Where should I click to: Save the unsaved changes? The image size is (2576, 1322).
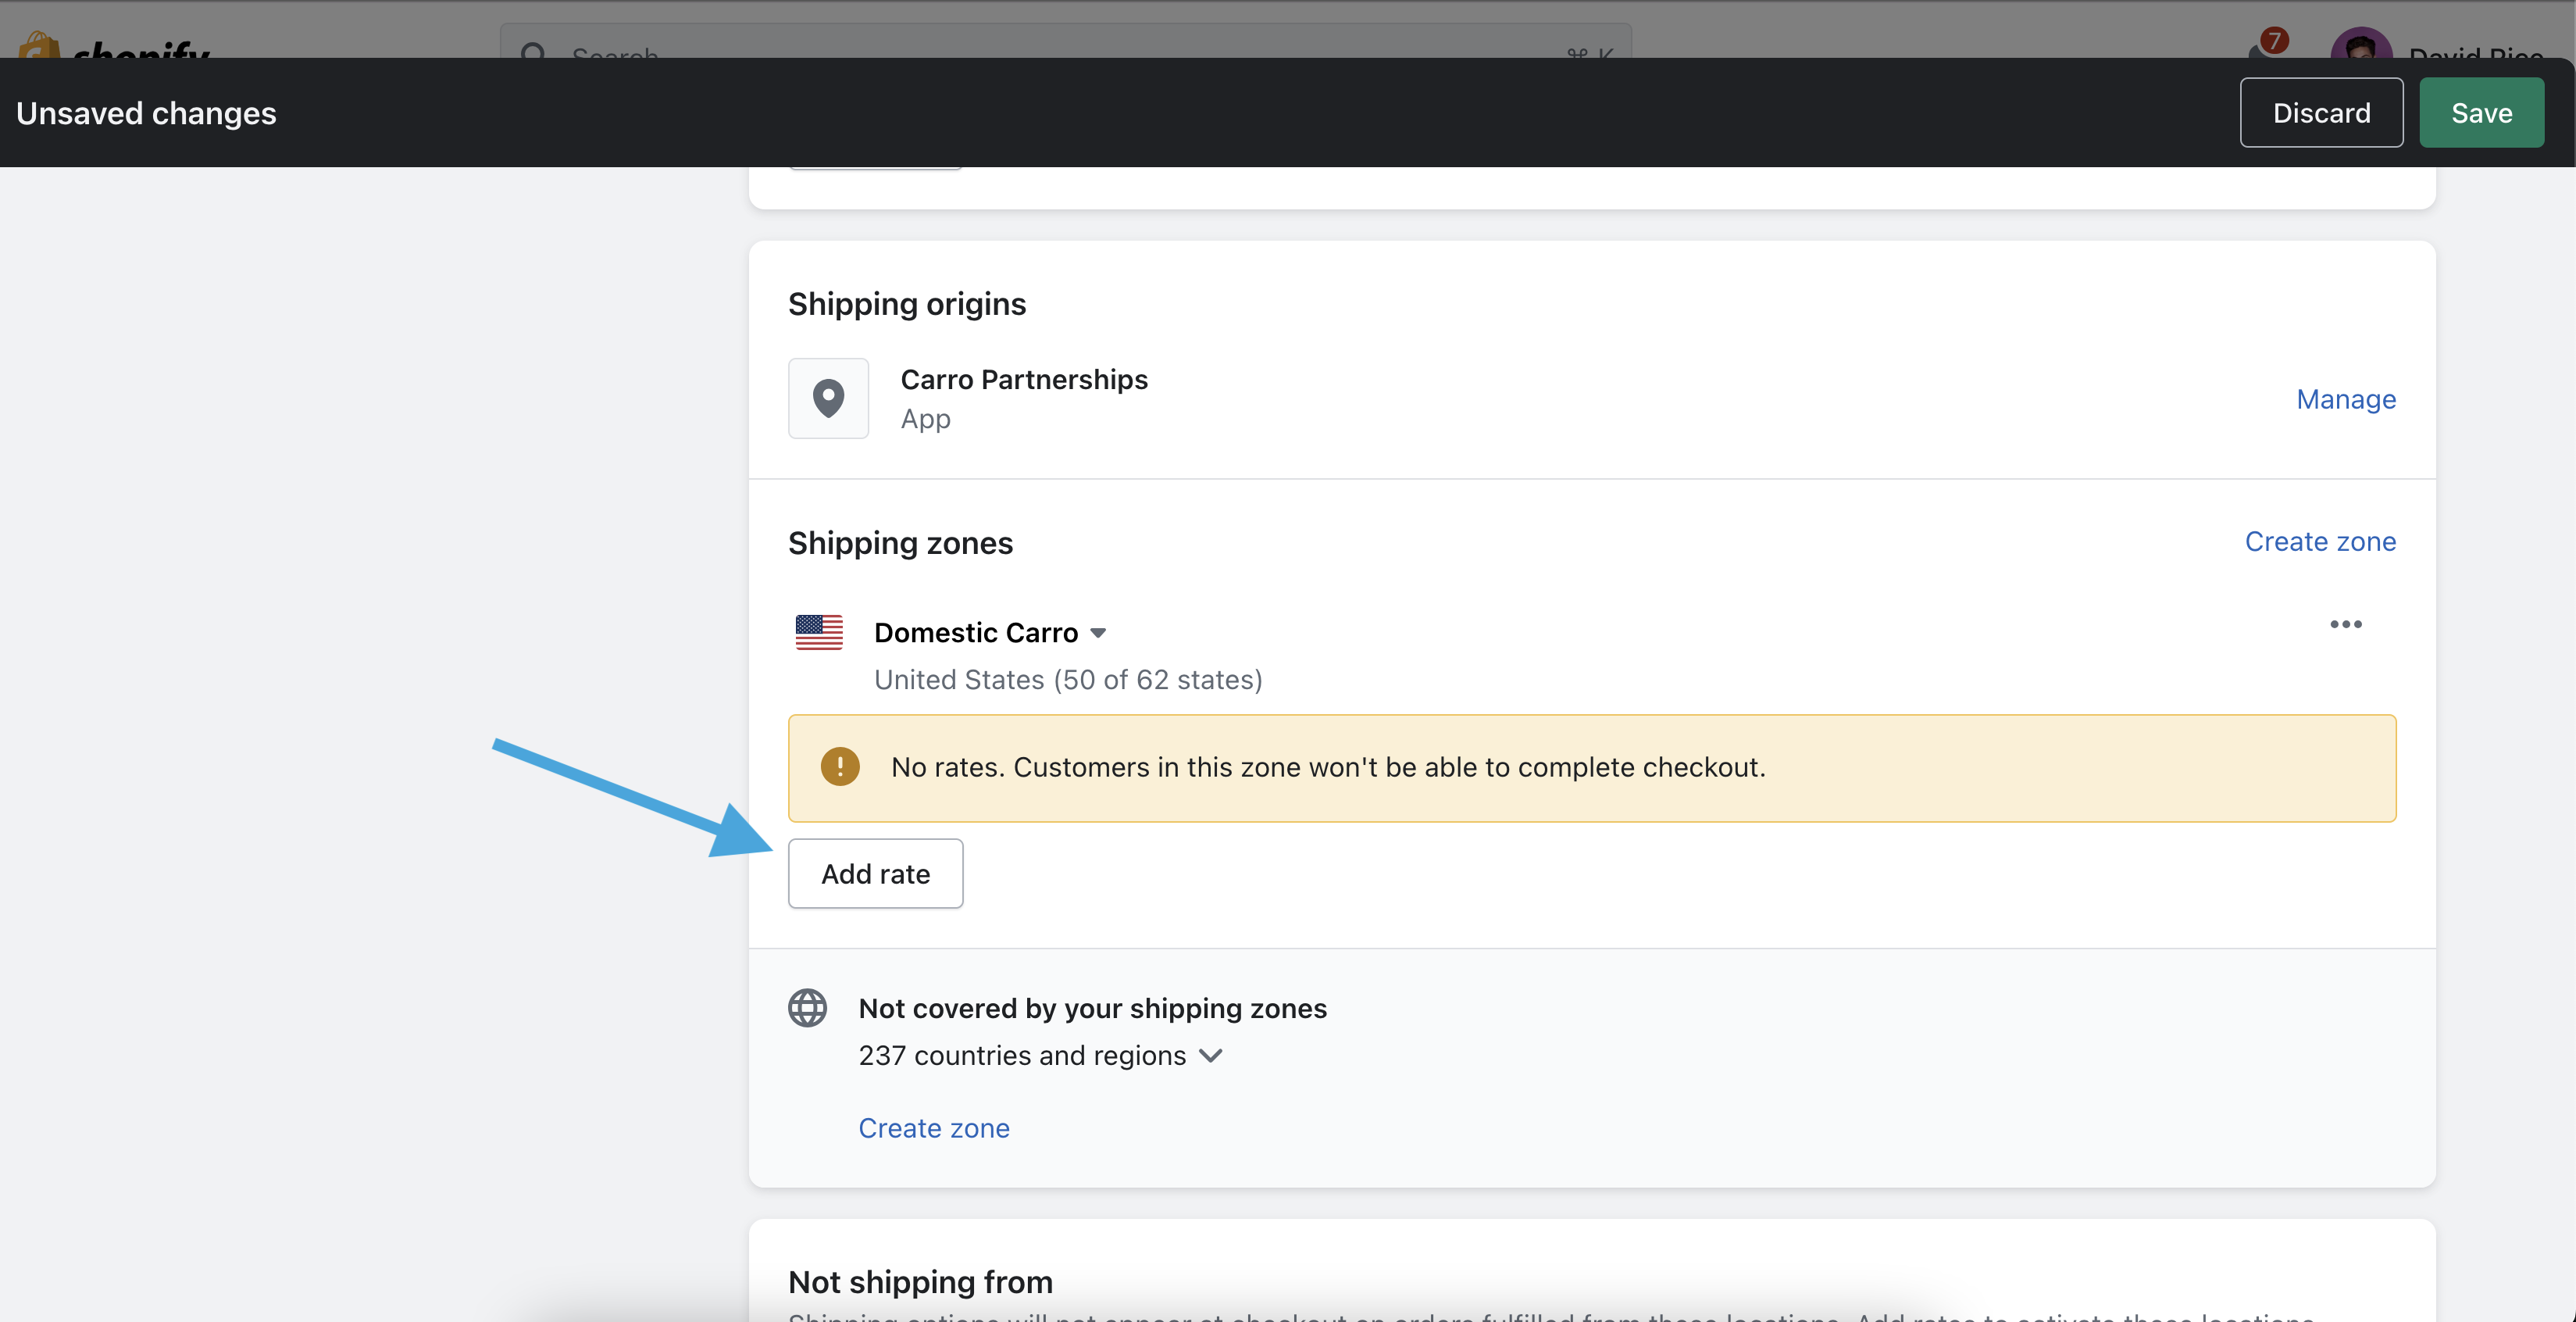tap(2481, 113)
